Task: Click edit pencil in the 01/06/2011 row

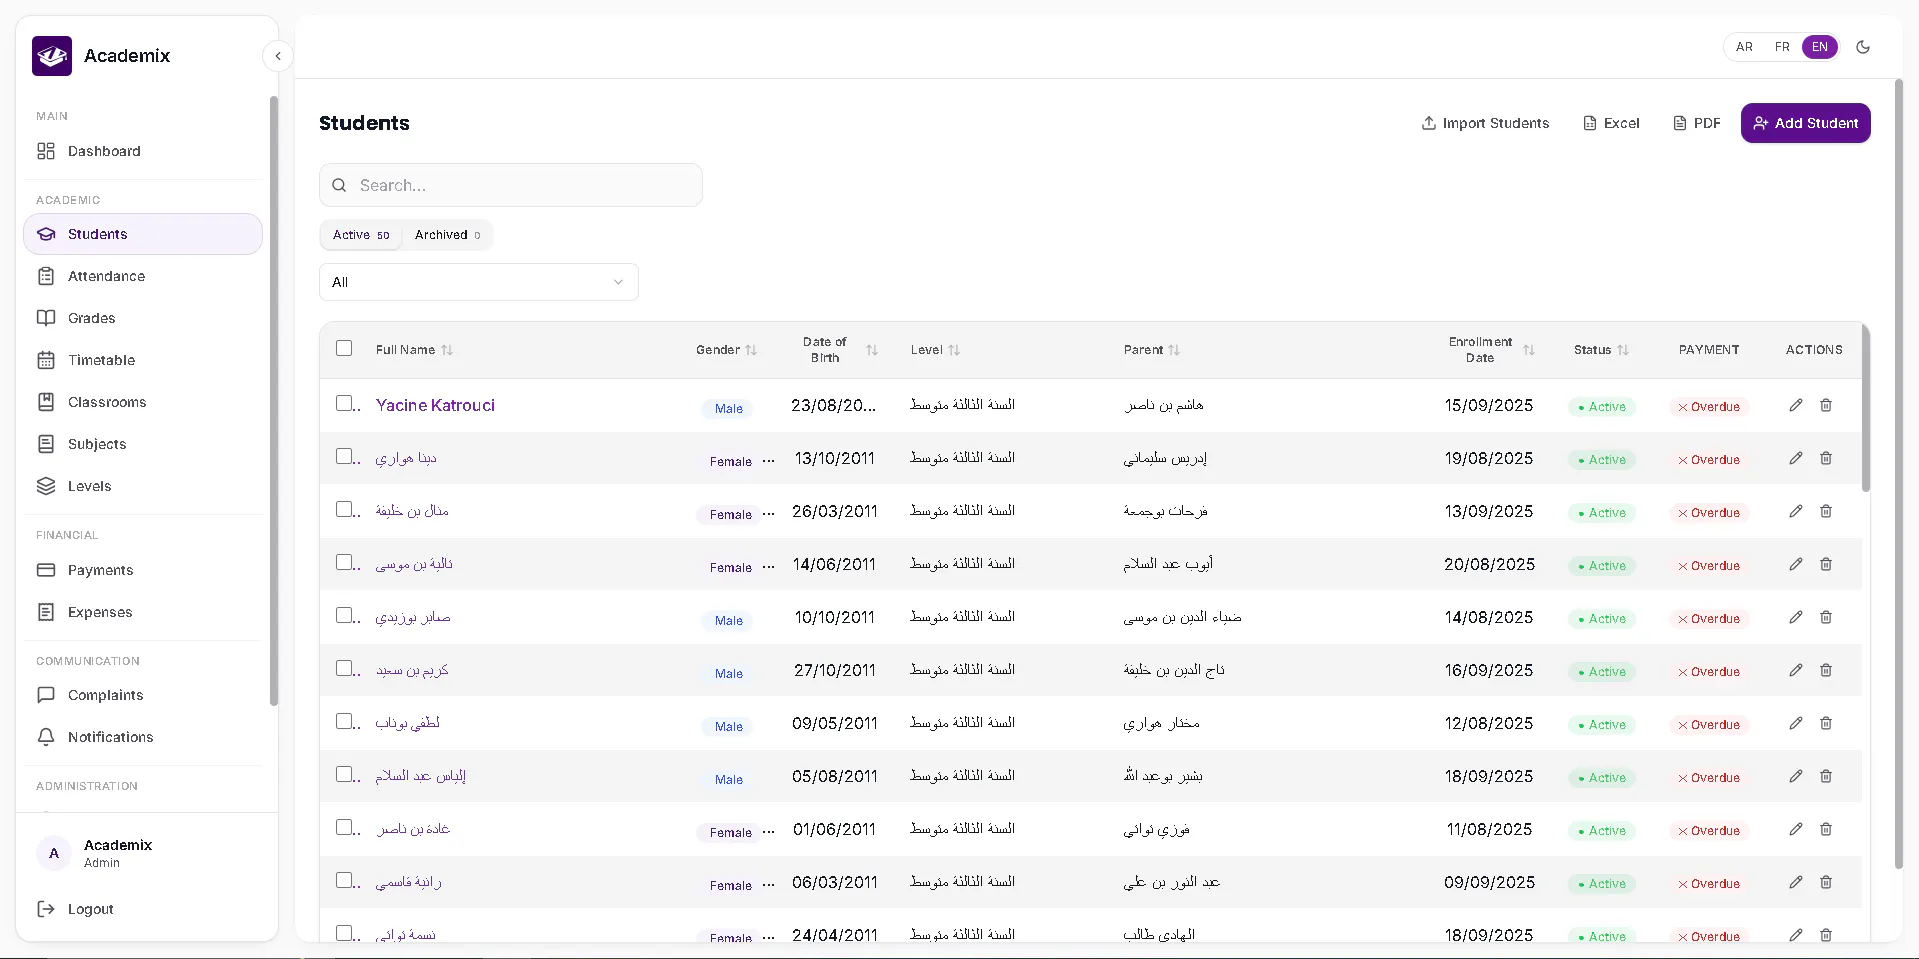Action: 1796,829
